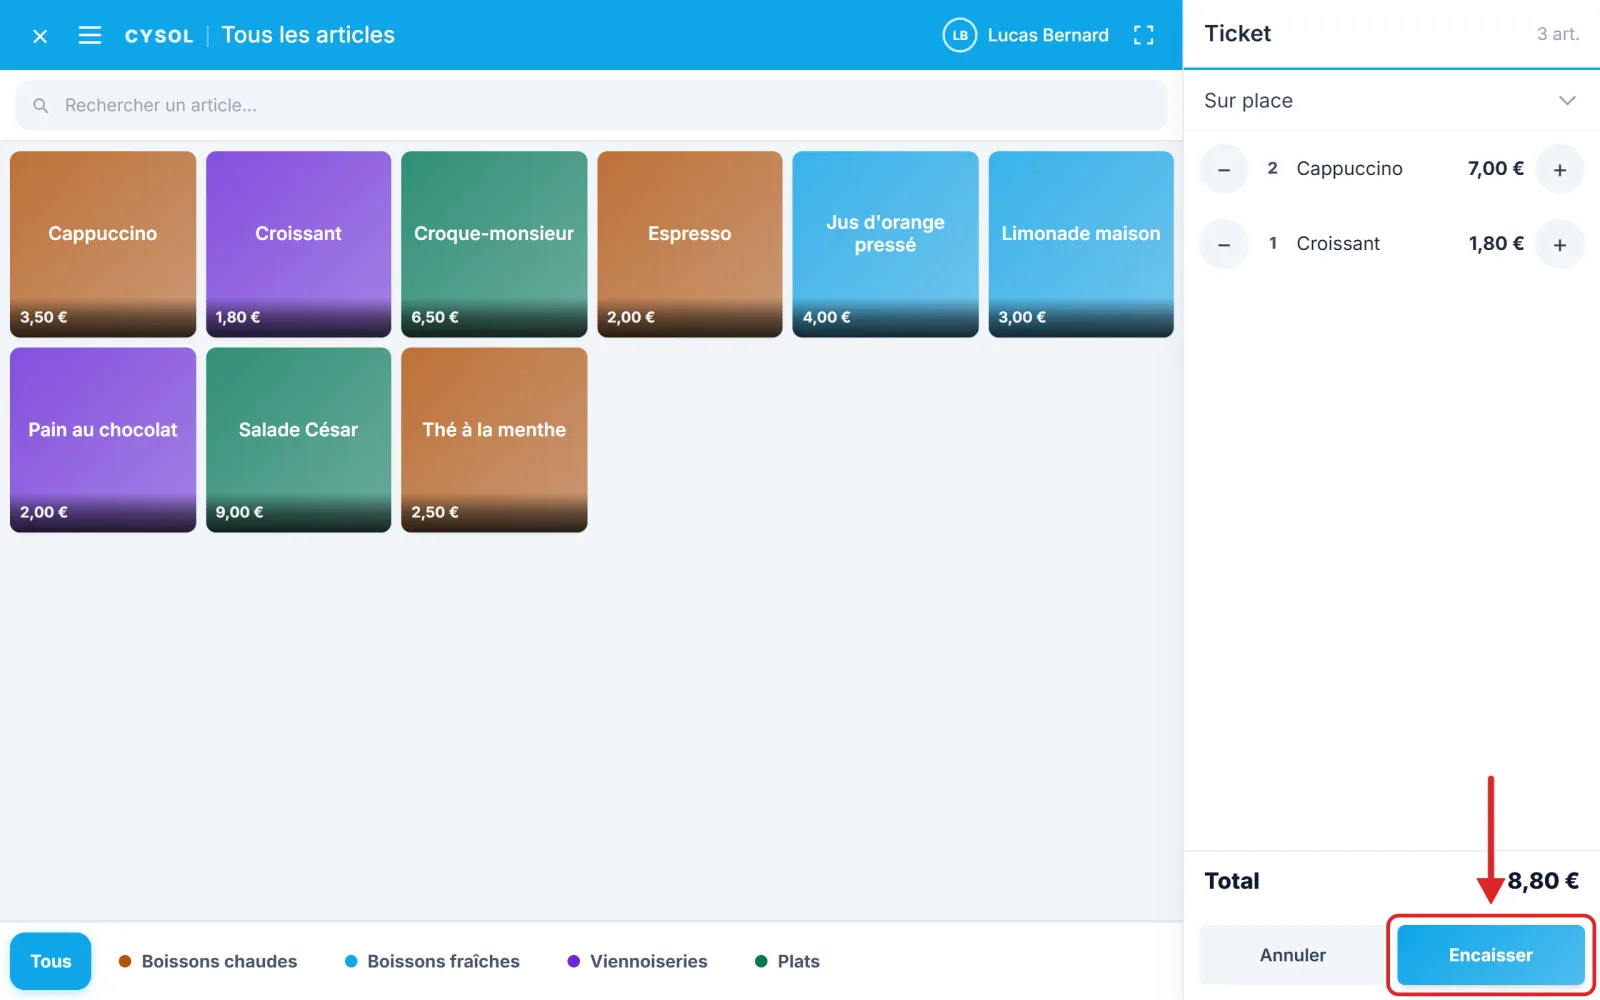The image size is (1600, 1000).
Task: Open Lucas Bernard user avatar
Action: click(x=959, y=35)
